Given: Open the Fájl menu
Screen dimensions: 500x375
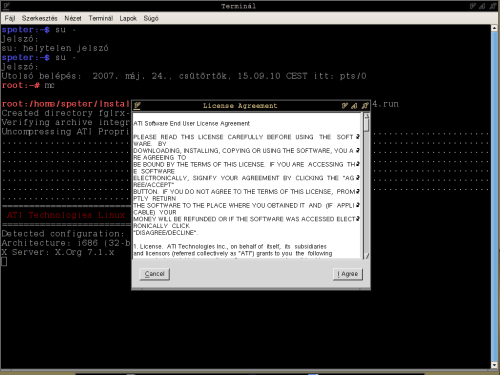Looking at the screenshot, I should [x=10, y=18].
